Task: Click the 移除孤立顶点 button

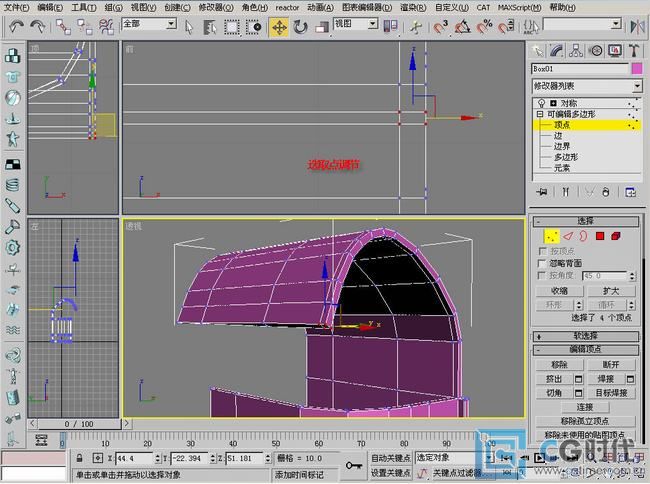Action: click(x=585, y=421)
